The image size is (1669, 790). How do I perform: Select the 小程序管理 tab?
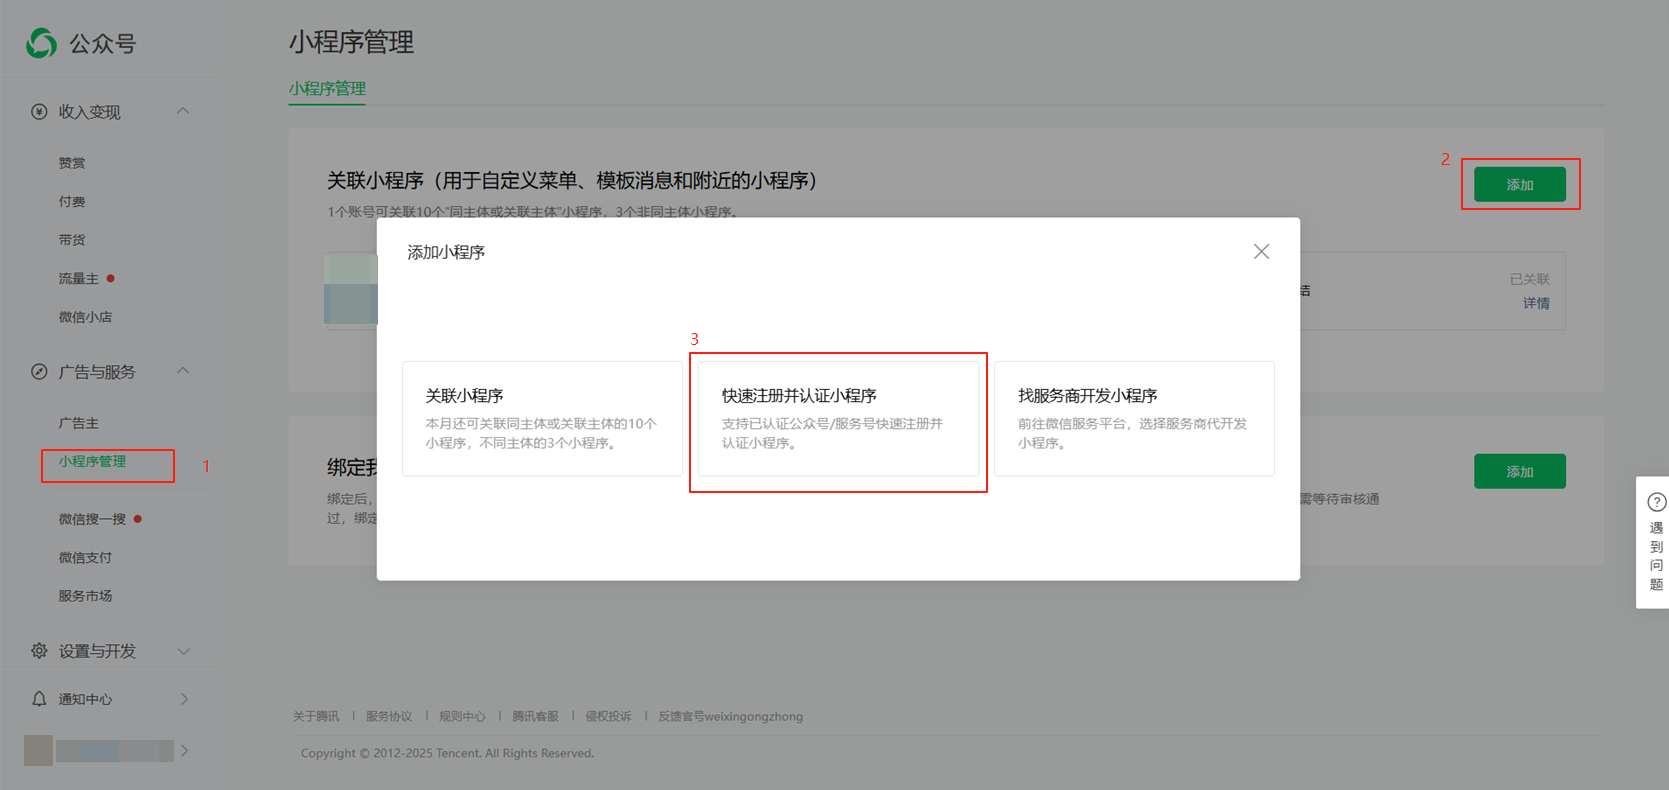[x=327, y=88]
